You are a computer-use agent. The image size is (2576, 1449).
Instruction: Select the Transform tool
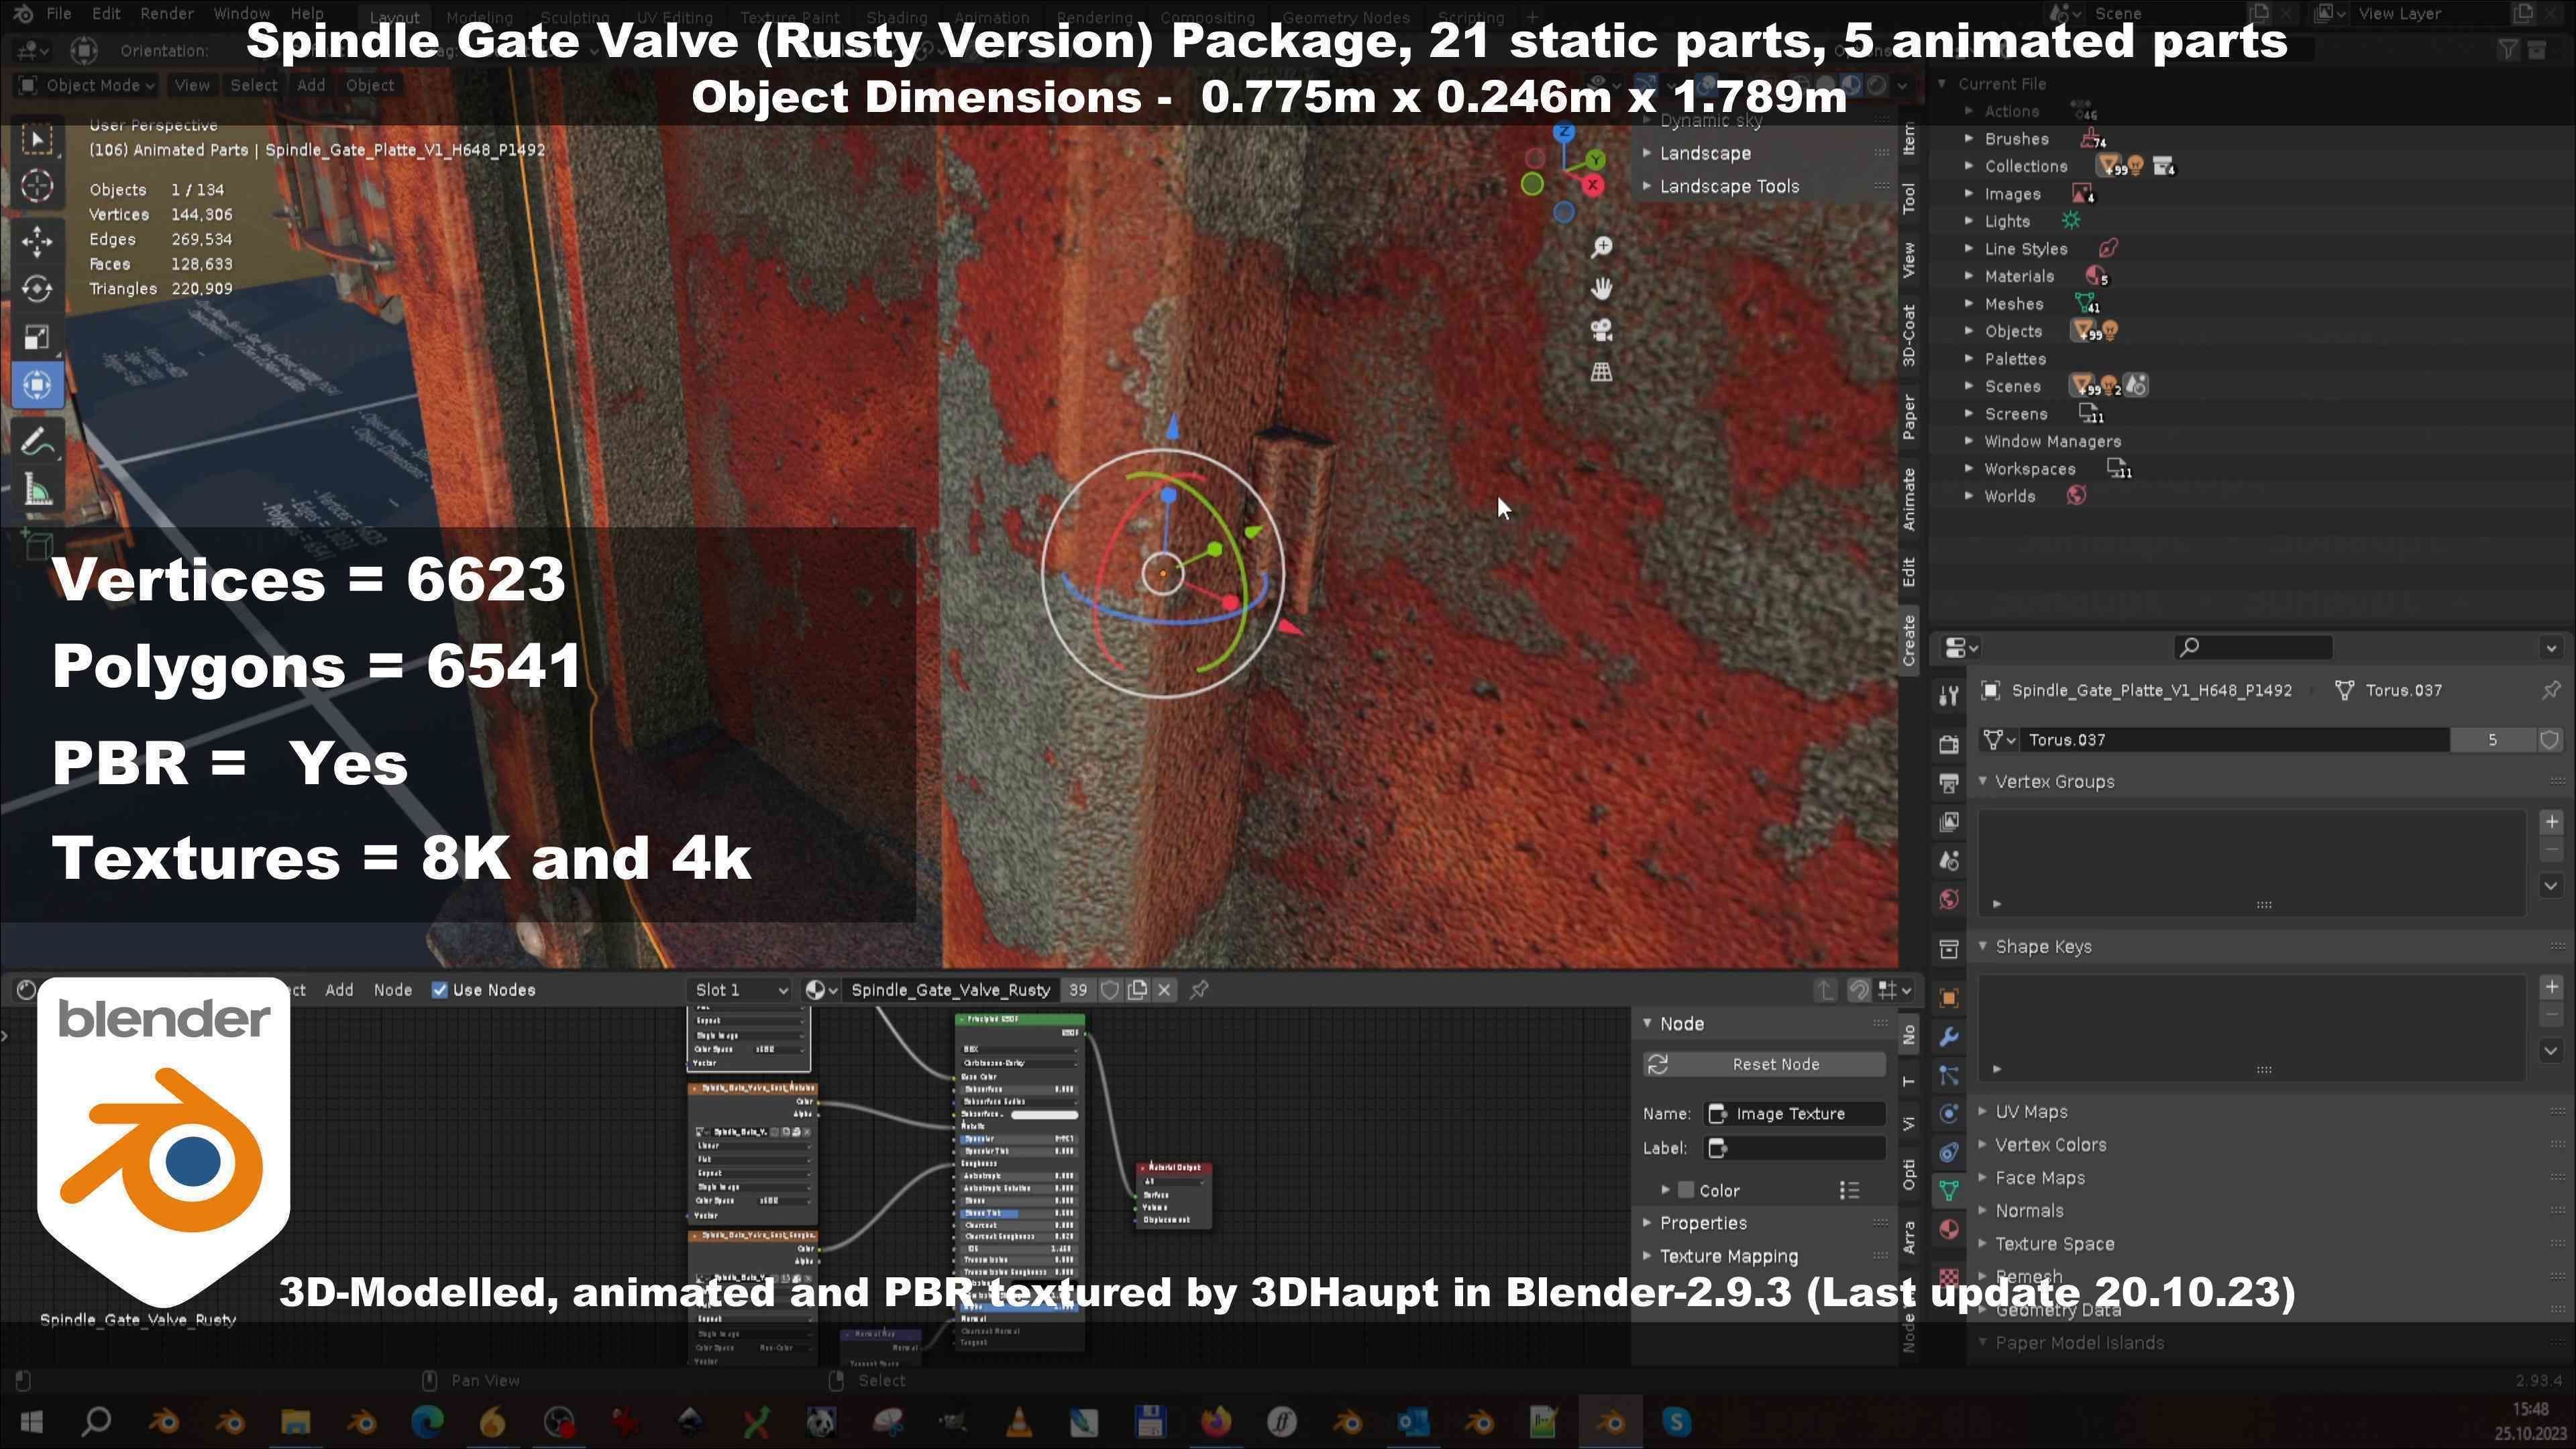(37, 385)
